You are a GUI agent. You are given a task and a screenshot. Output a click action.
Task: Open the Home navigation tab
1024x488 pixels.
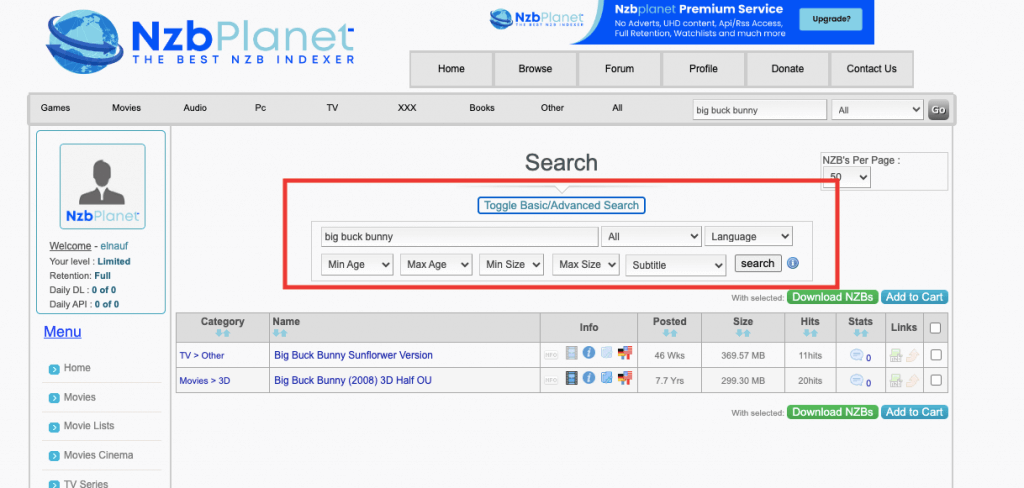451,69
